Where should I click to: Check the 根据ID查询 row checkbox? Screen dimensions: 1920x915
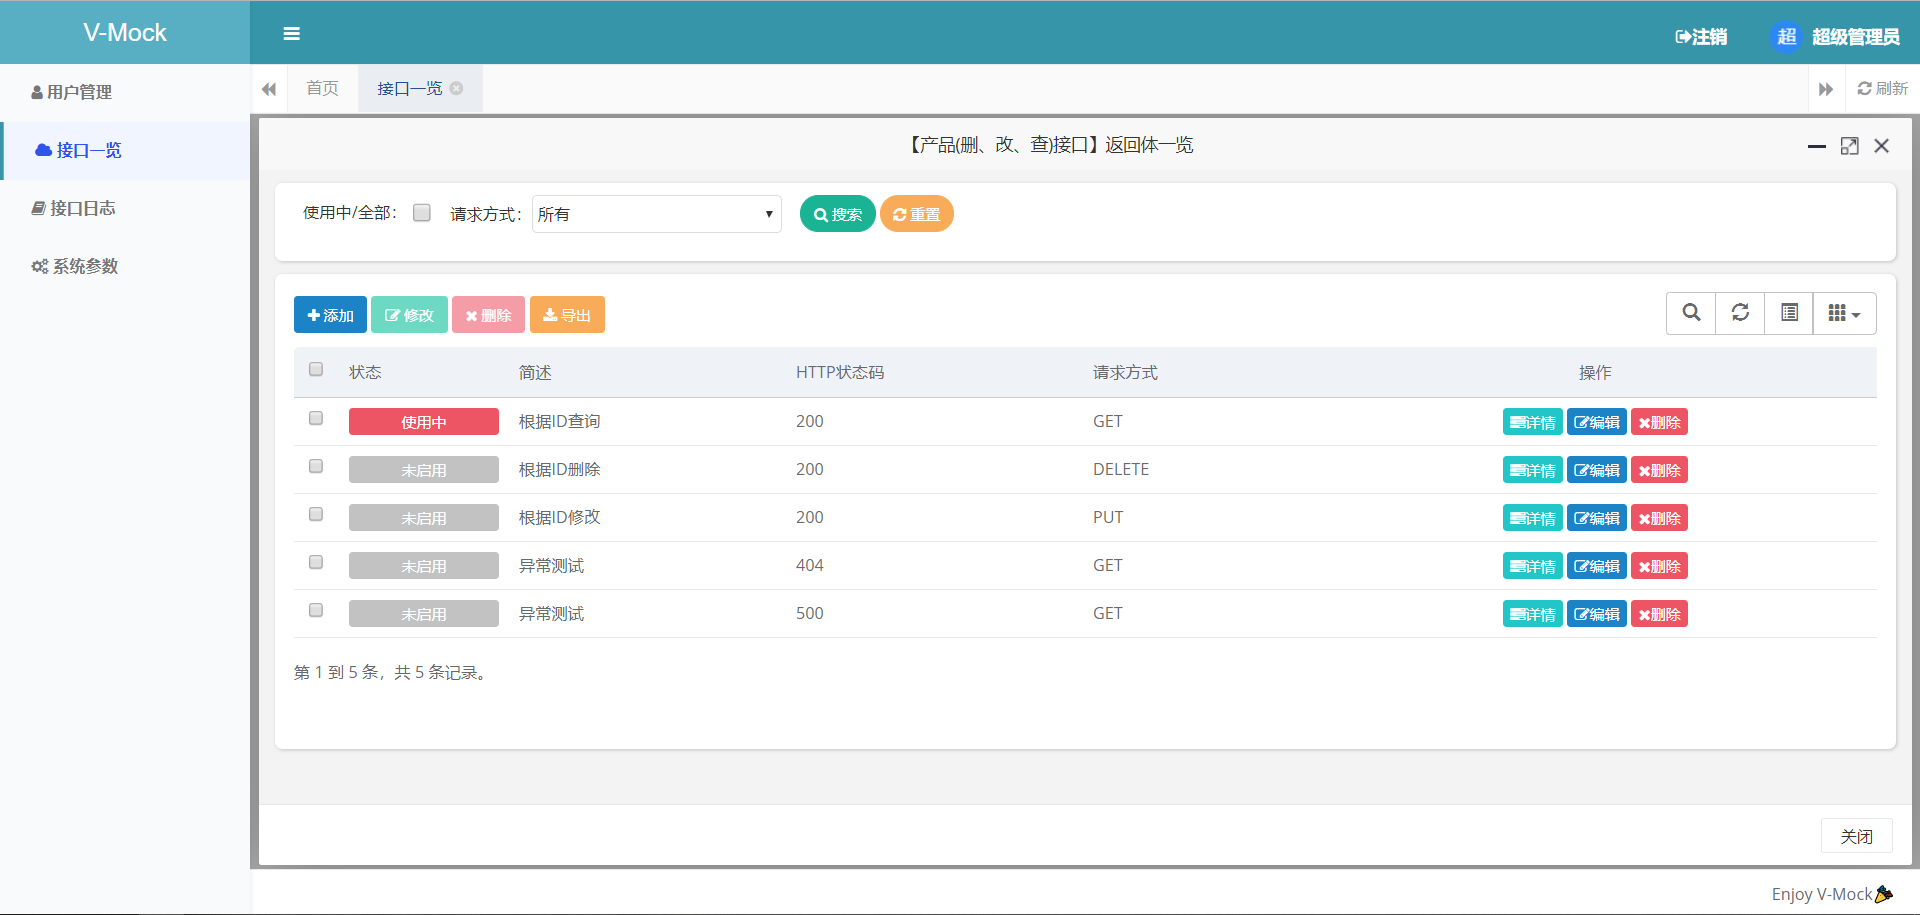(316, 418)
